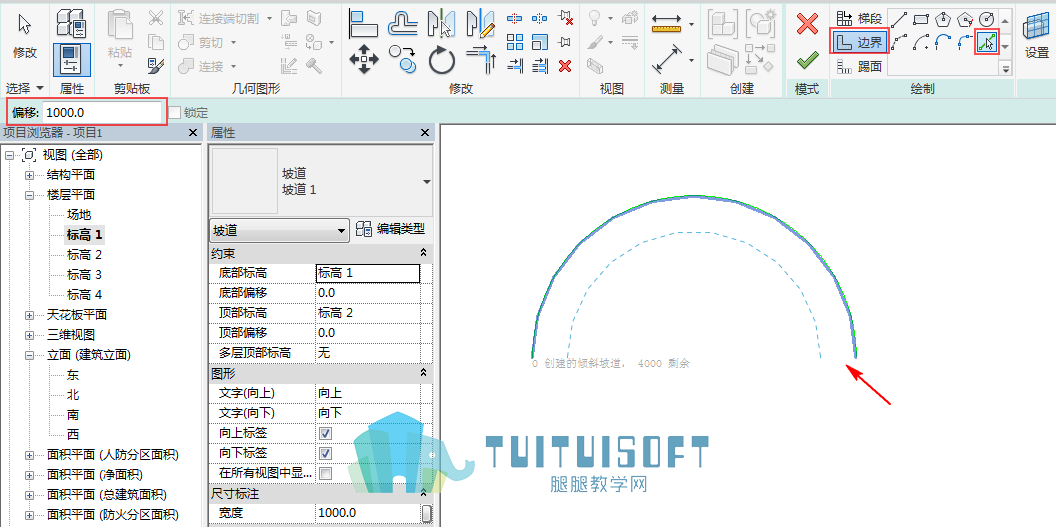
Task: Expand the 结构平面 tree node
Action: point(29,175)
